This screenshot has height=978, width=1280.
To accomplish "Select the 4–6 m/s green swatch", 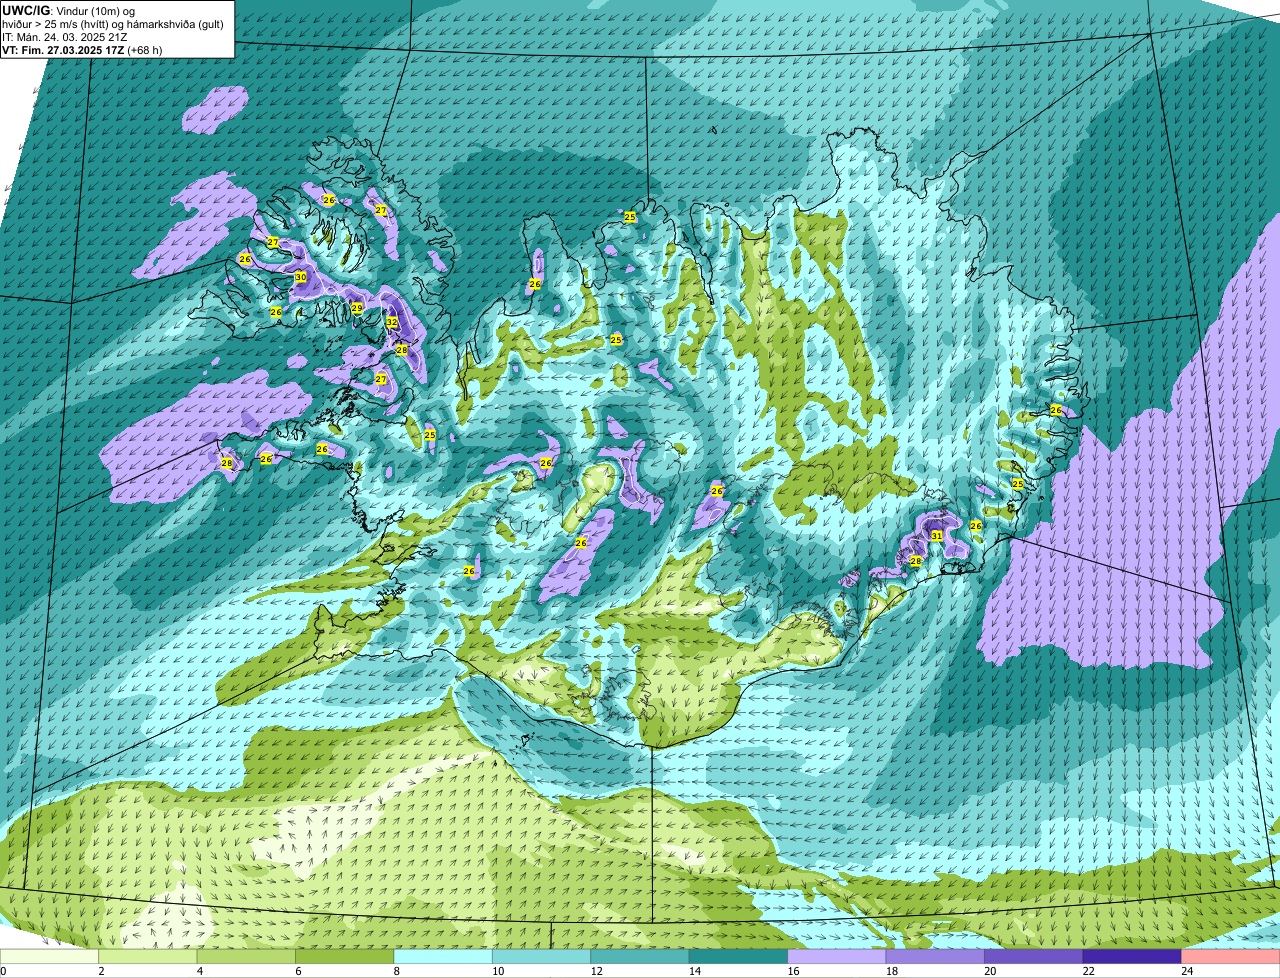I will click(x=246, y=957).
